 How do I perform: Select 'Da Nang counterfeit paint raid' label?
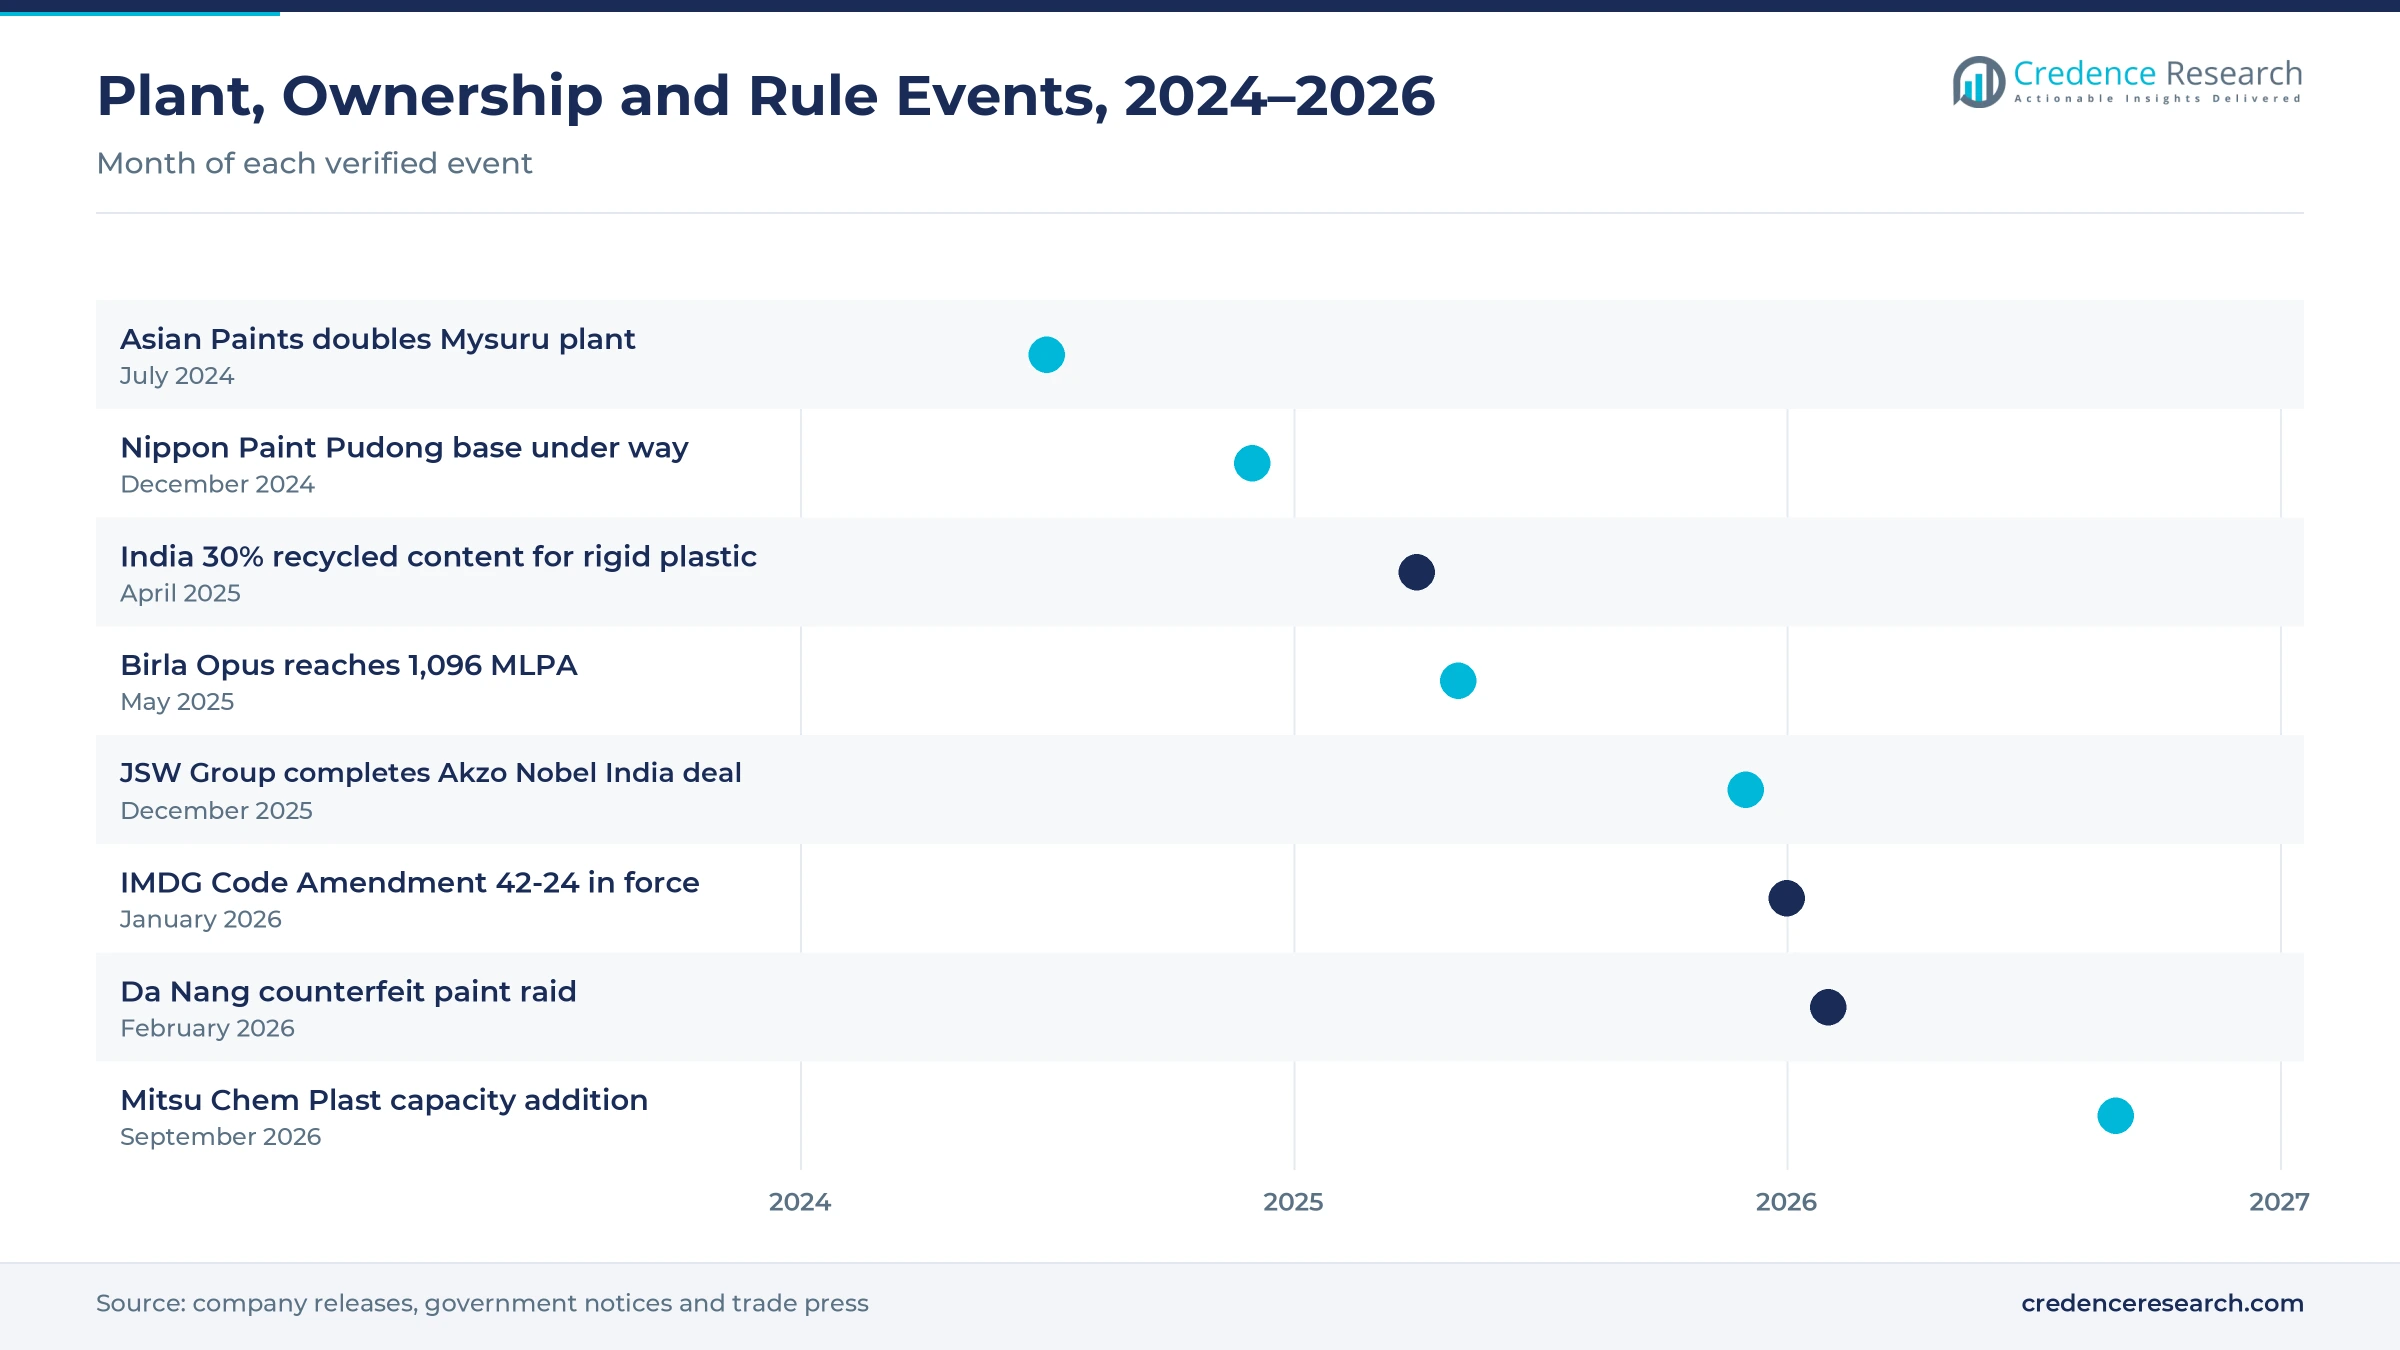[348, 991]
